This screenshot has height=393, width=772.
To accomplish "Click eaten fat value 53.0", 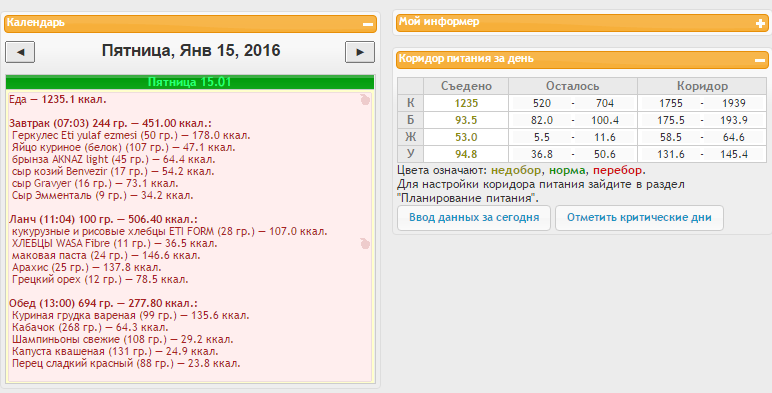I will [x=466, y=137].
